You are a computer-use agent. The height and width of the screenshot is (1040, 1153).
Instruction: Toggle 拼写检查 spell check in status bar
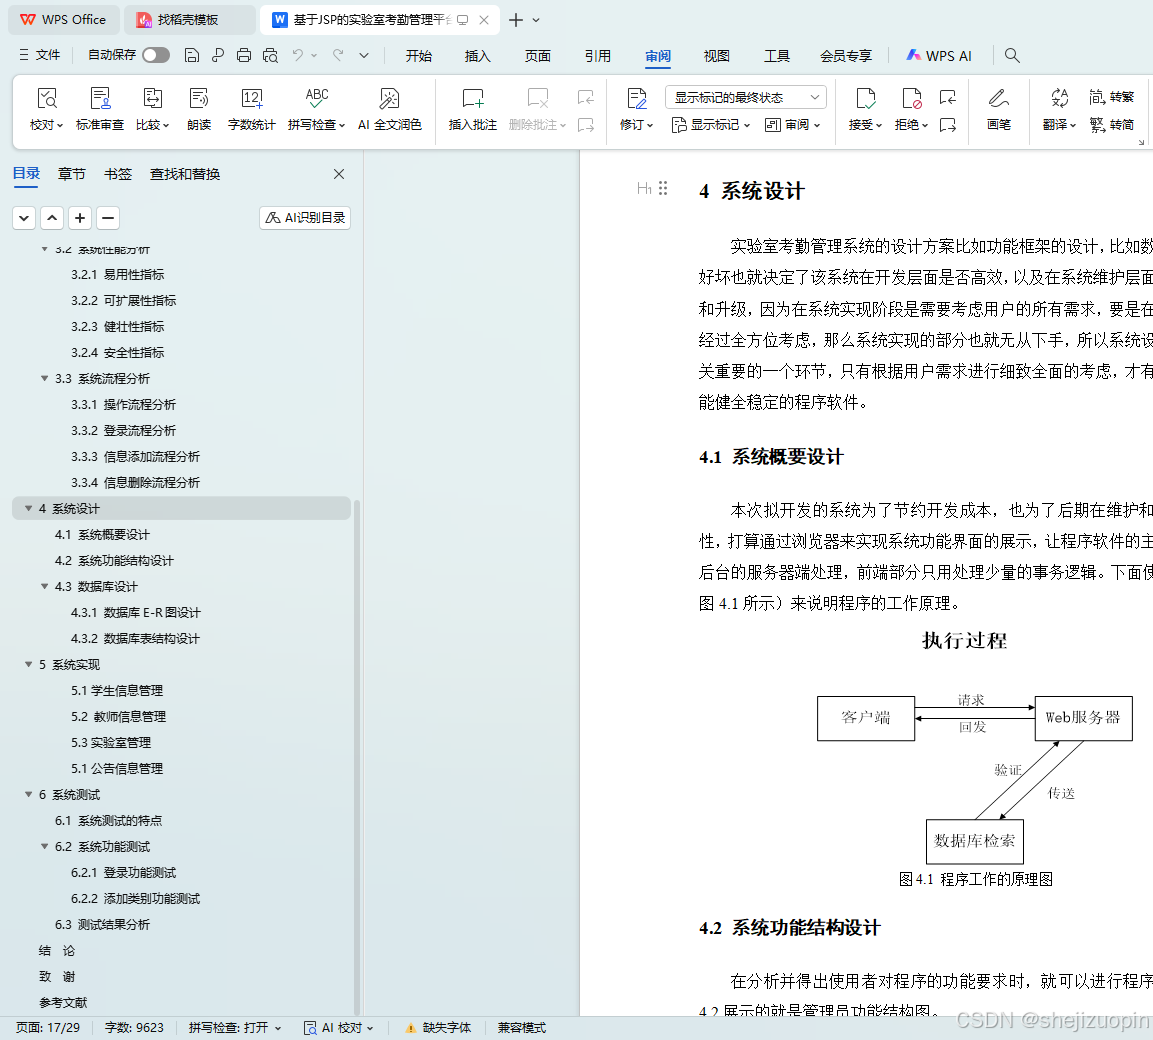point(228,1027)
